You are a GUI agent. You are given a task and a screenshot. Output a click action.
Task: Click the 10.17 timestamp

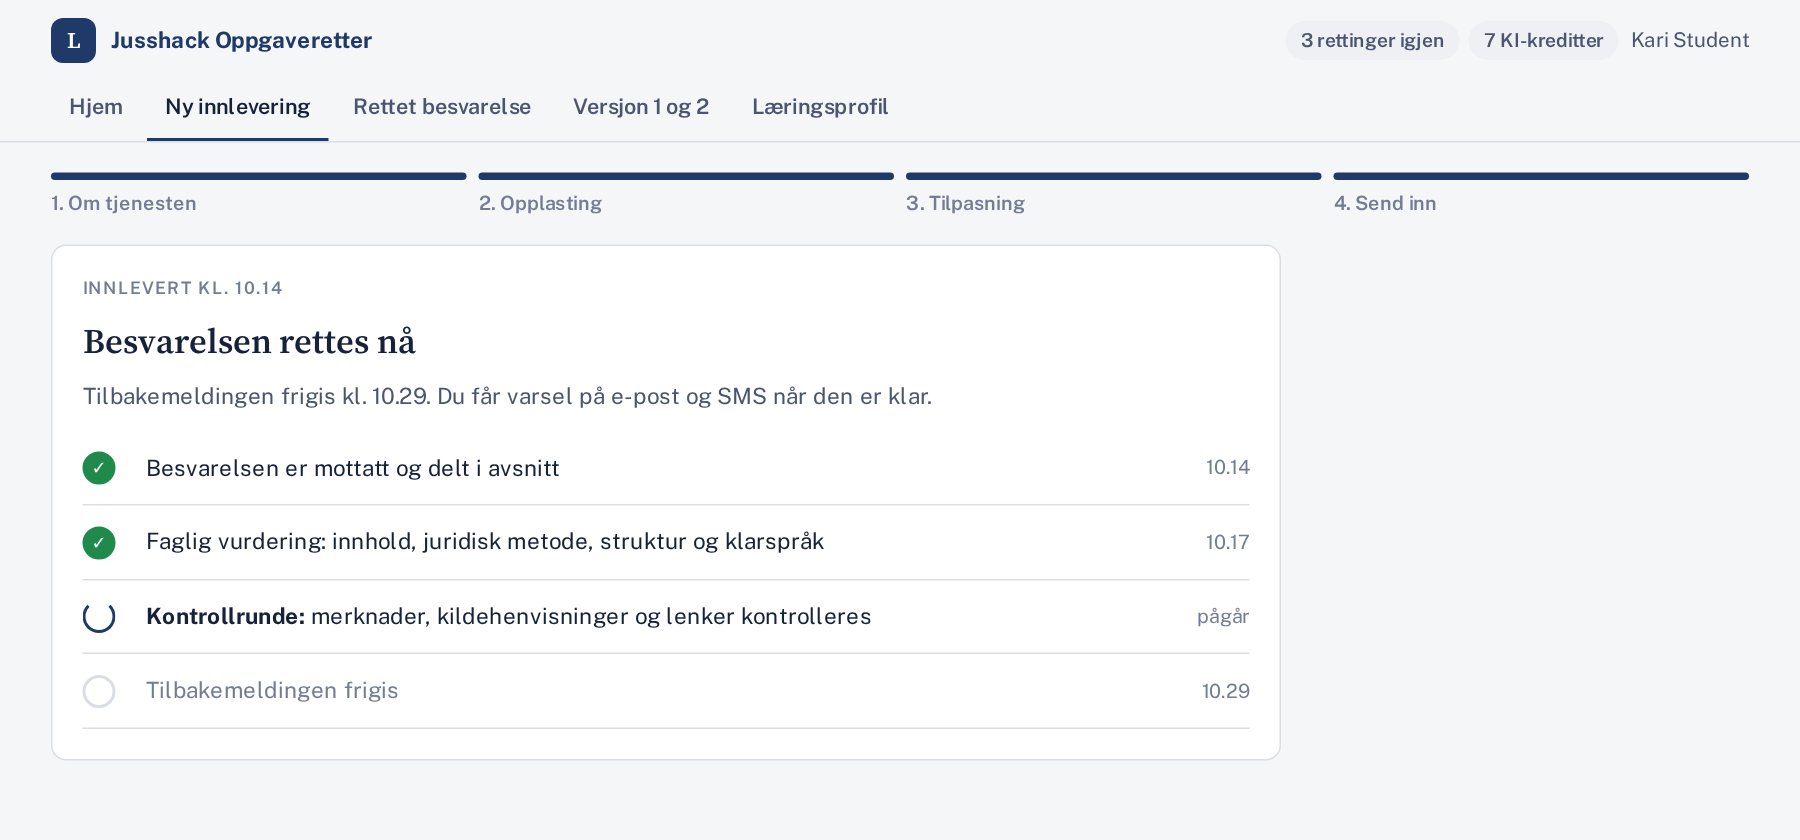pos(1228,542)
